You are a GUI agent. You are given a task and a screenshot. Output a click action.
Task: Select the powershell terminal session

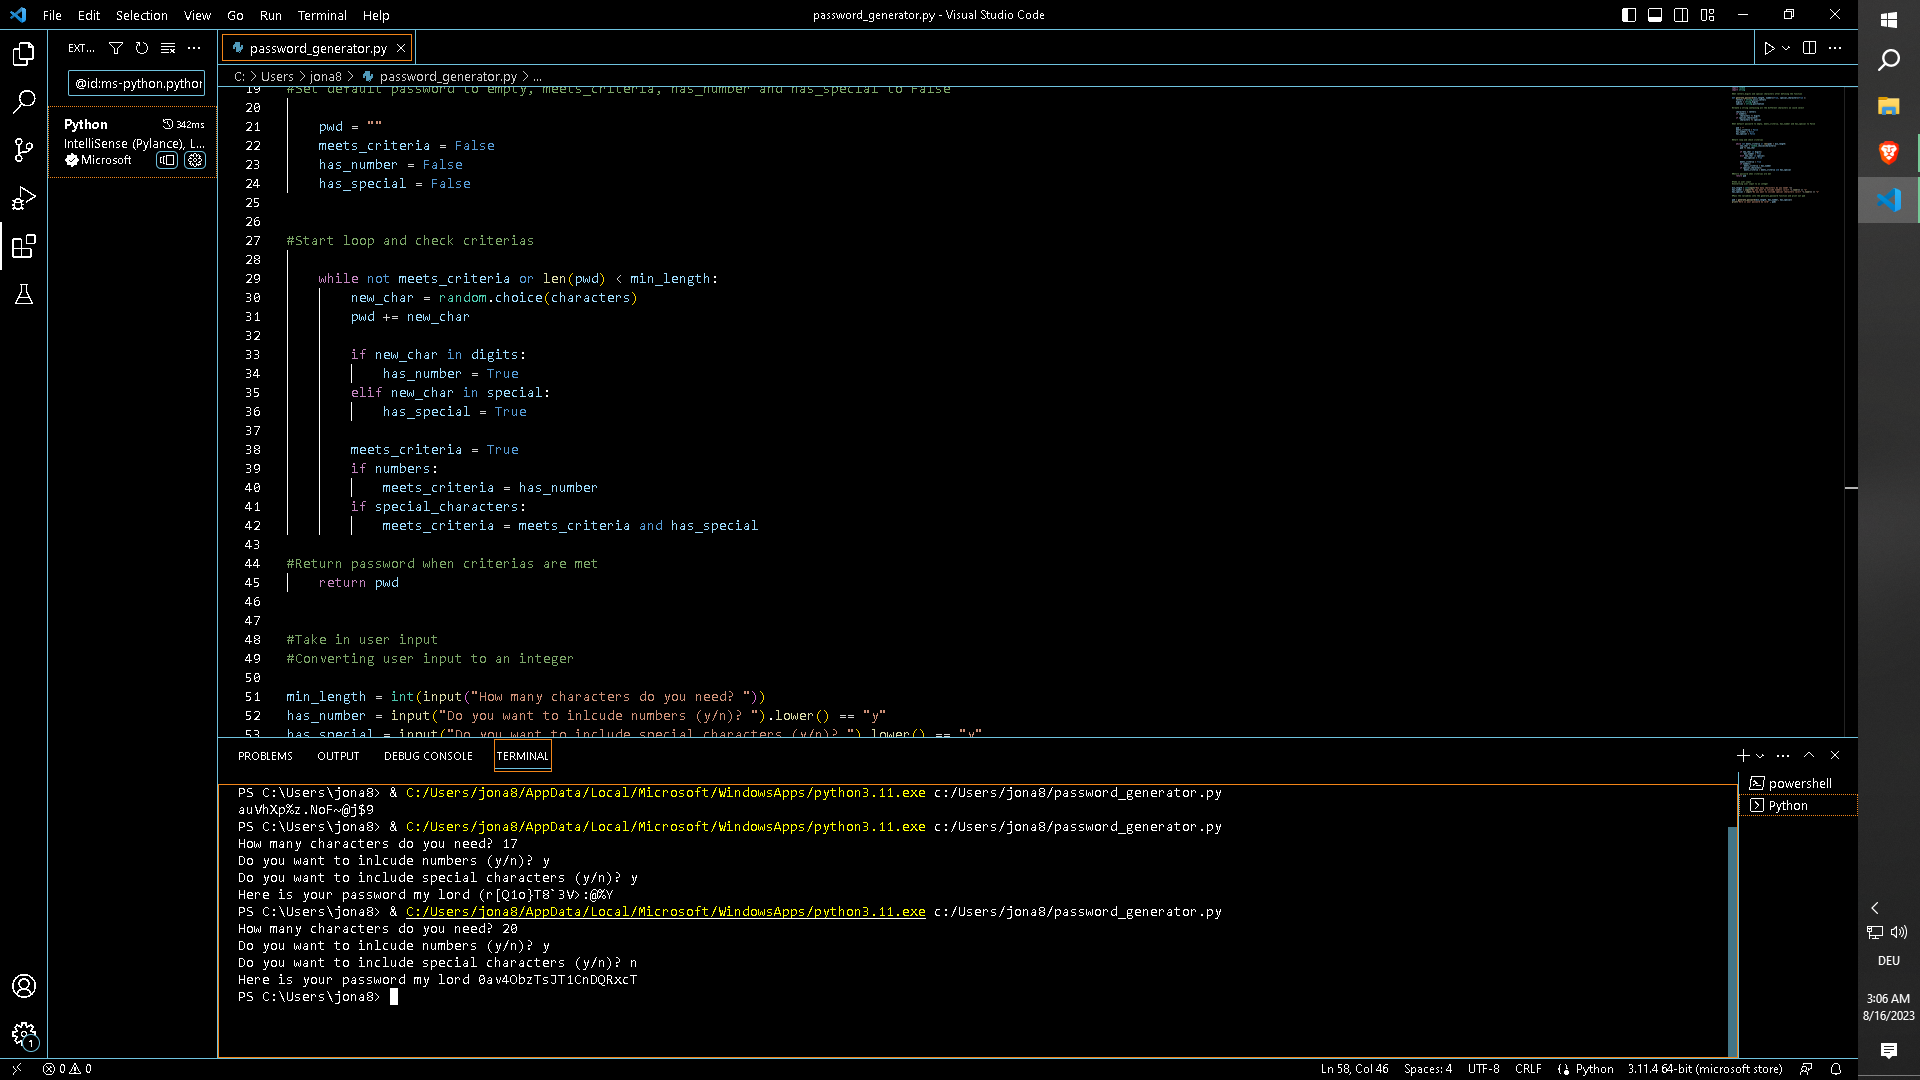pos(1797,783)
